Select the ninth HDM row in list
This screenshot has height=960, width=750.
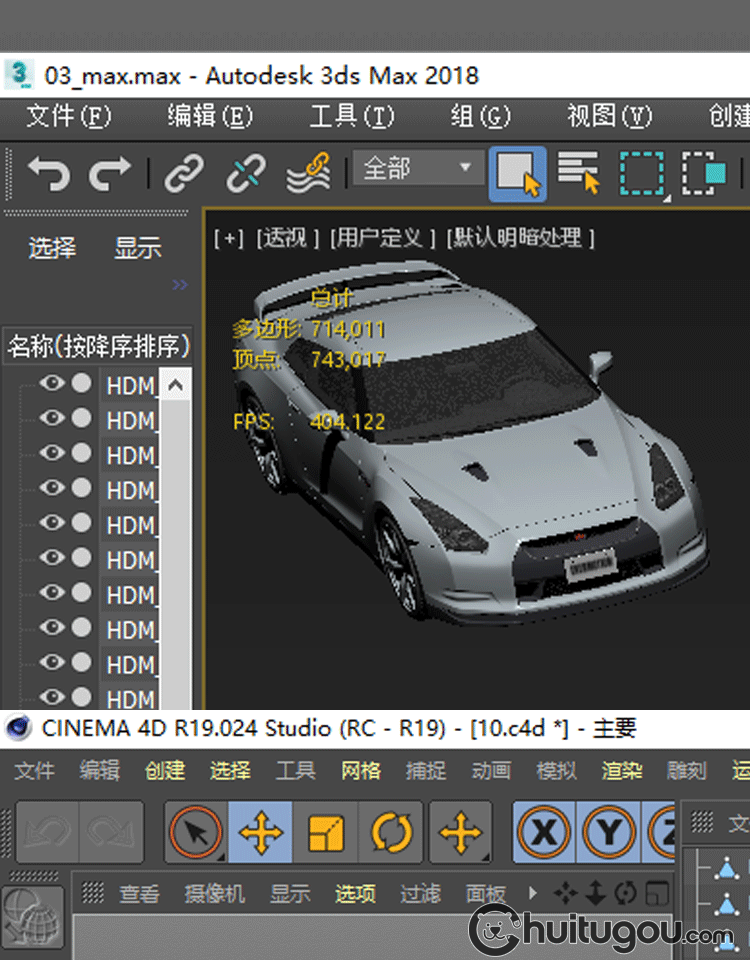pos(130,665)
